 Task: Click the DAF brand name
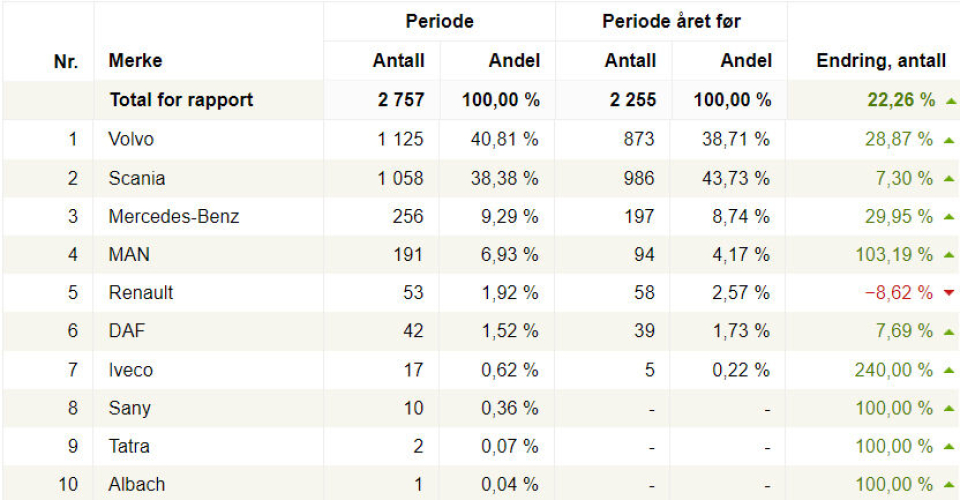(x=127, y=332)
